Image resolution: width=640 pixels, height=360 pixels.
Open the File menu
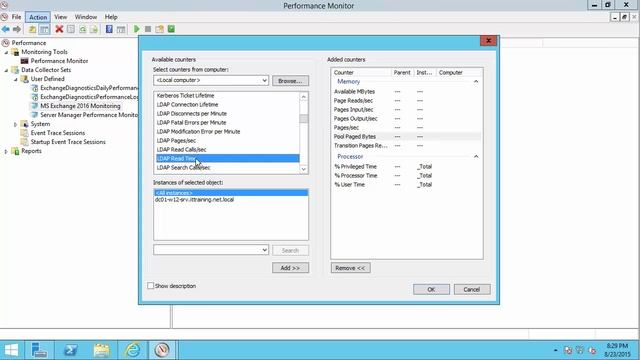(x=16, y=17)
